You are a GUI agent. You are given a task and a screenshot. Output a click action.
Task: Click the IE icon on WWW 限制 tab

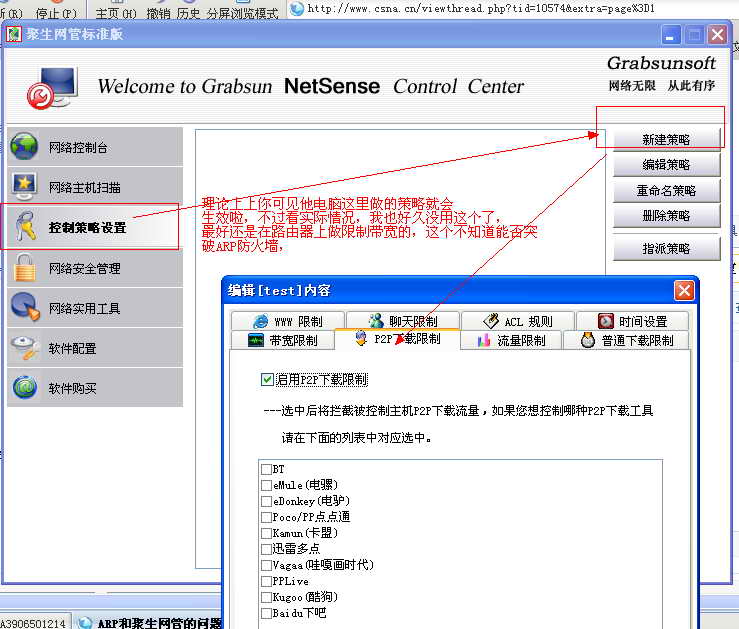(x=261, y=321)
